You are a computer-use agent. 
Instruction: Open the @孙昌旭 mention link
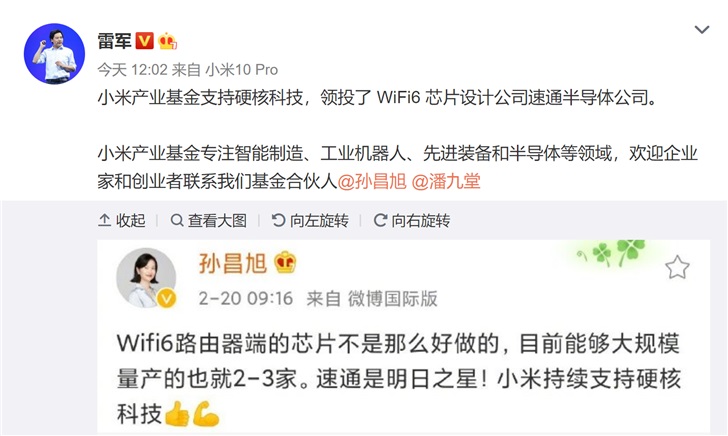372,182
